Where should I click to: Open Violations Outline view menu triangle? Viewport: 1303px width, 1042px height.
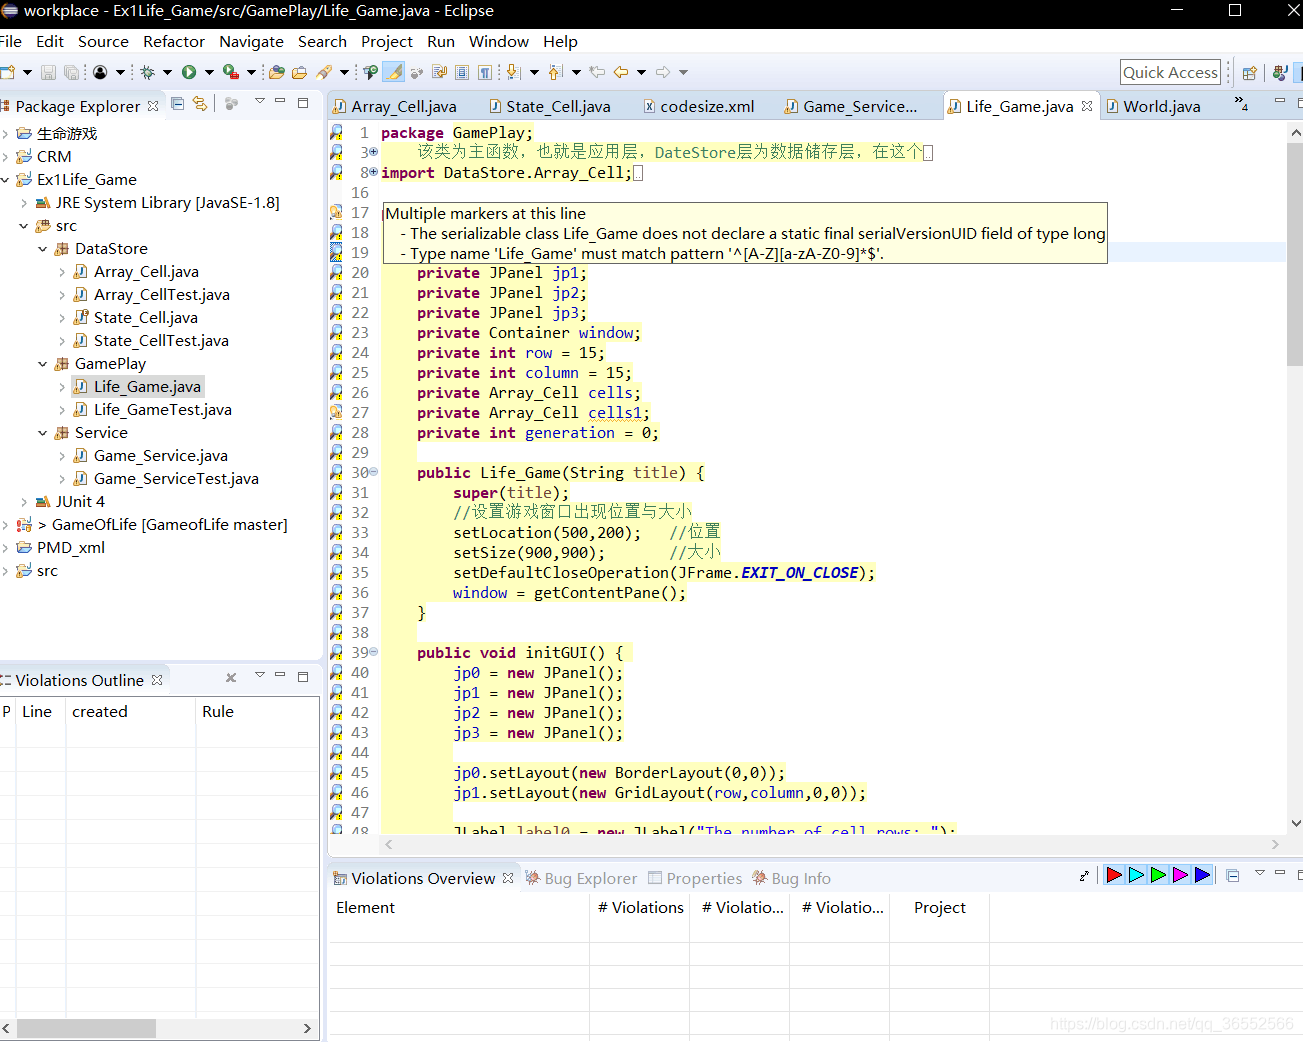pyautogui.click(x=260, y=675)
